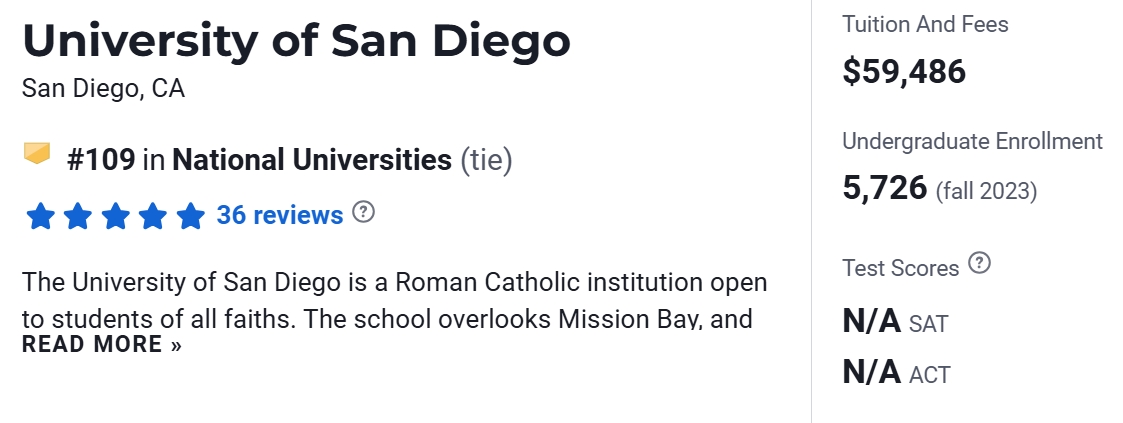Open the National Universities ranking link
This screenshot has height=423, width=1123.
[312, 160]
